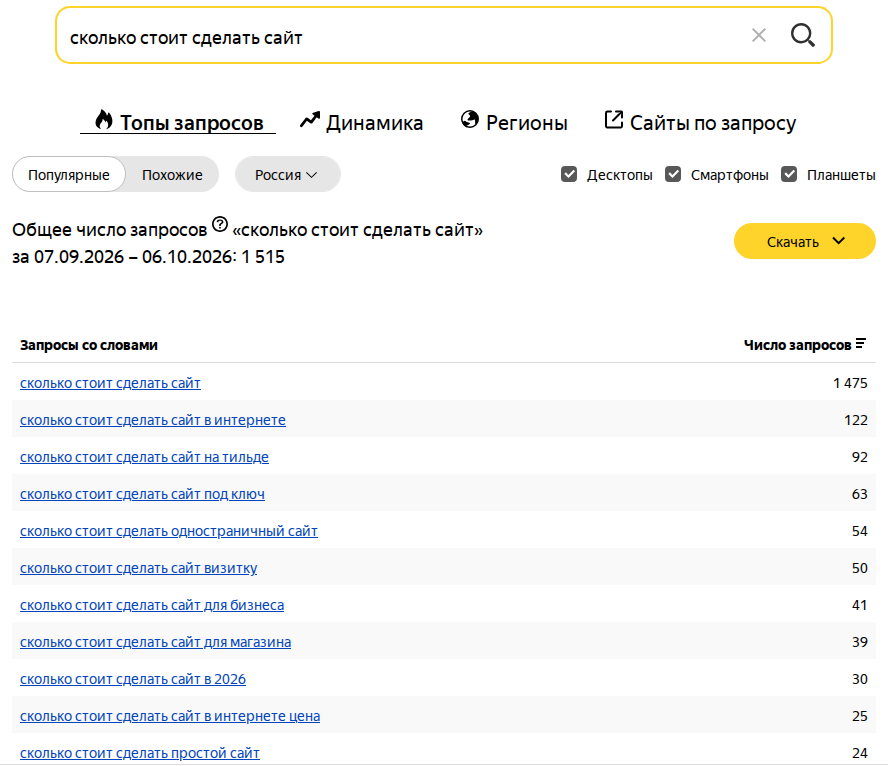Screen dimensions: 888x766
Task: Select the Популярные toggle option
Action: (69, 174)
